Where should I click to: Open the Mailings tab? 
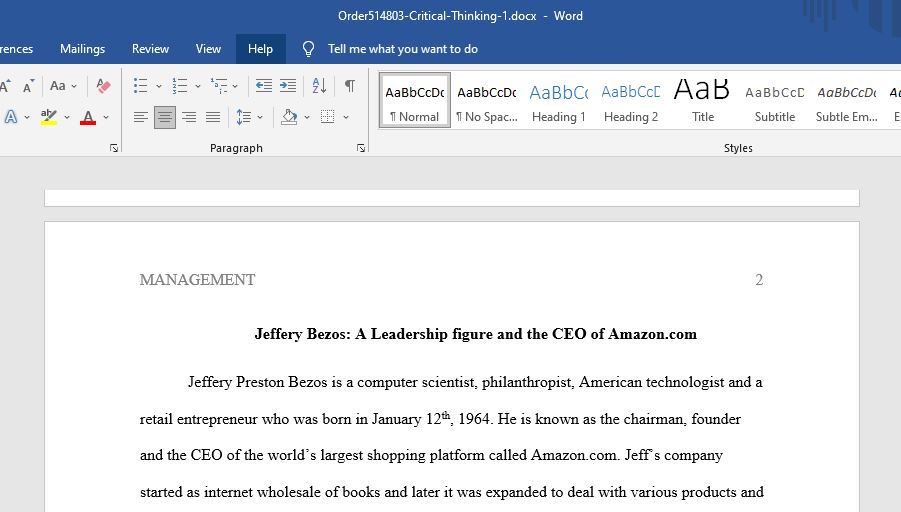pos(82,49)
